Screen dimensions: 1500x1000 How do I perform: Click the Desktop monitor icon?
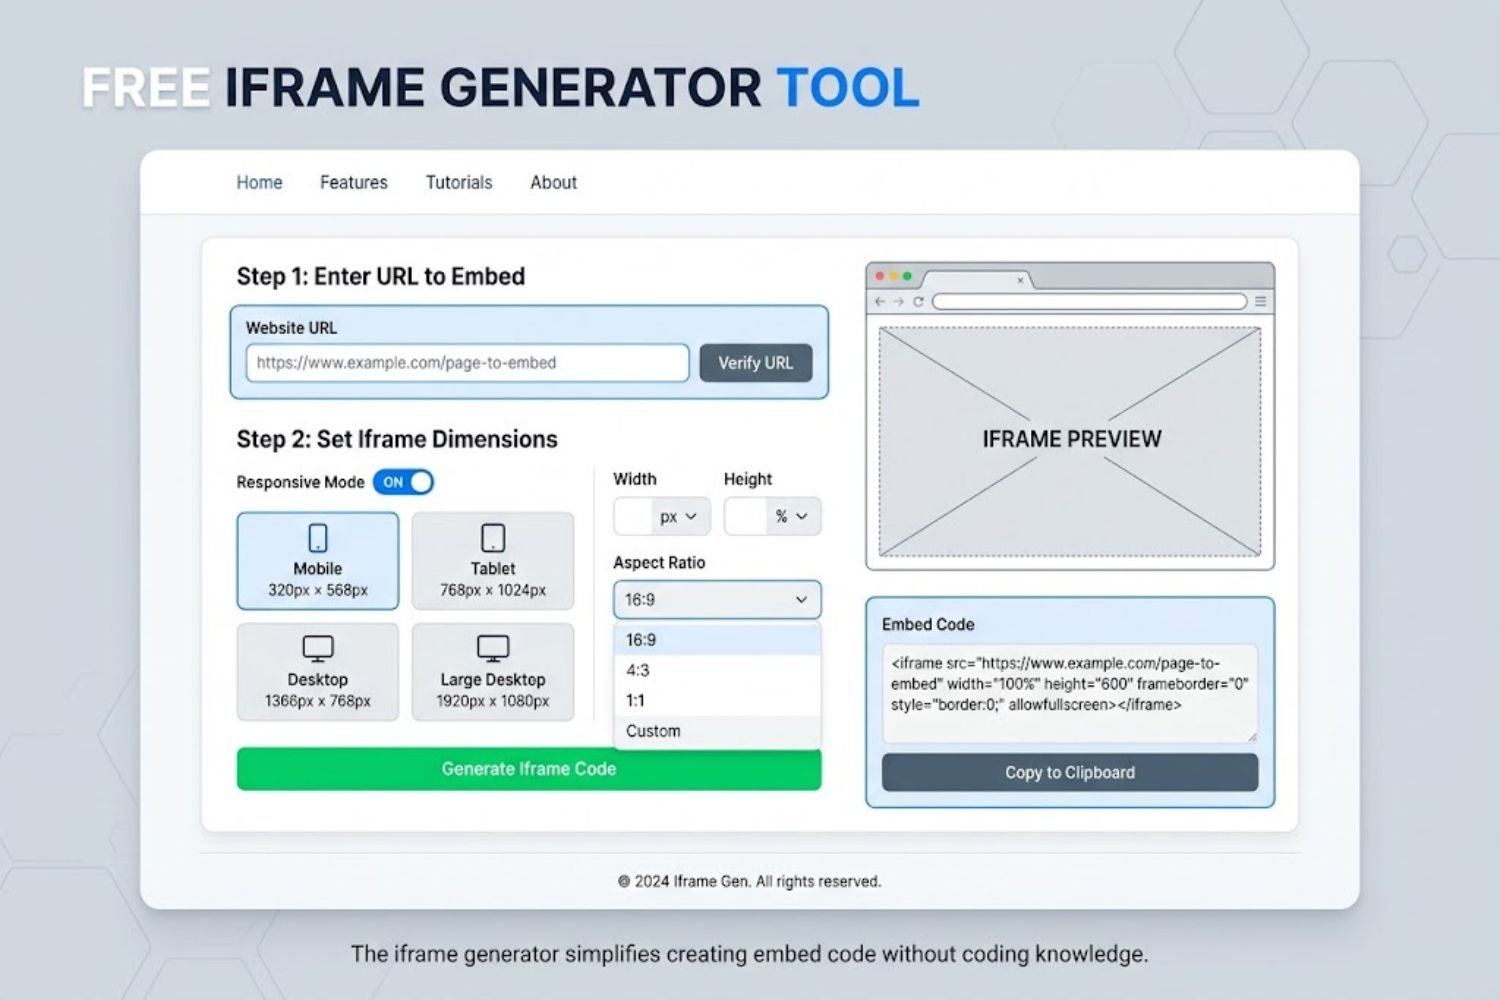point(318,648)
